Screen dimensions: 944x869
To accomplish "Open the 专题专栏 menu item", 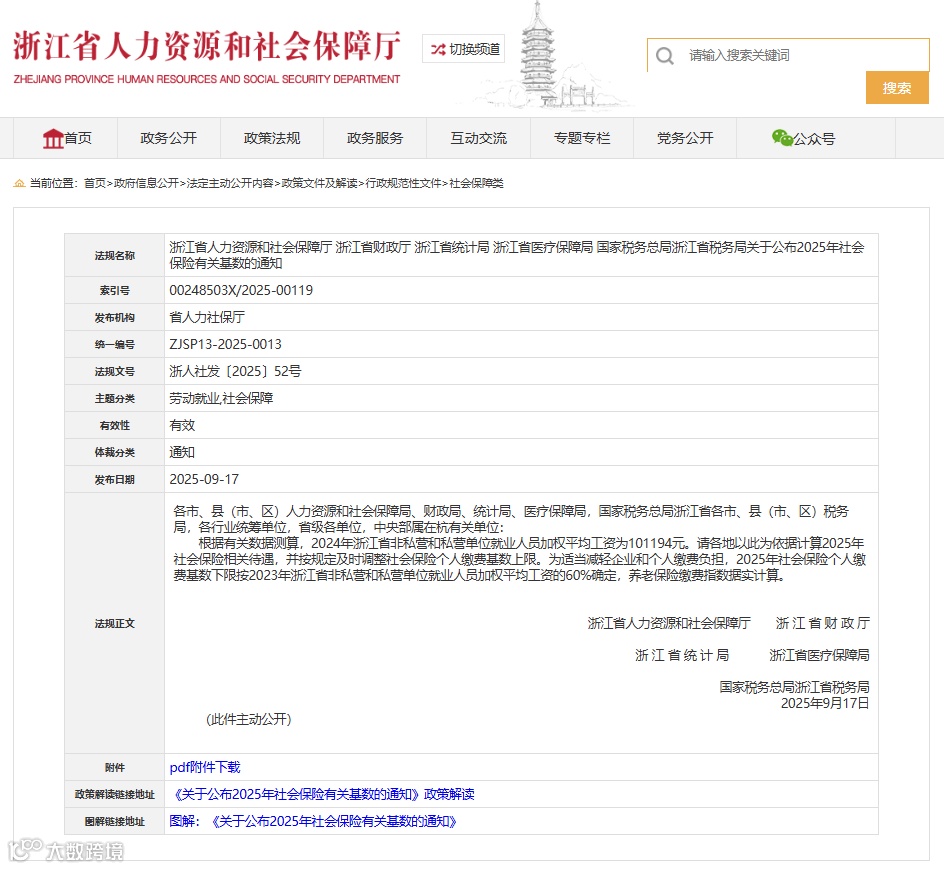I will (582, 139).
